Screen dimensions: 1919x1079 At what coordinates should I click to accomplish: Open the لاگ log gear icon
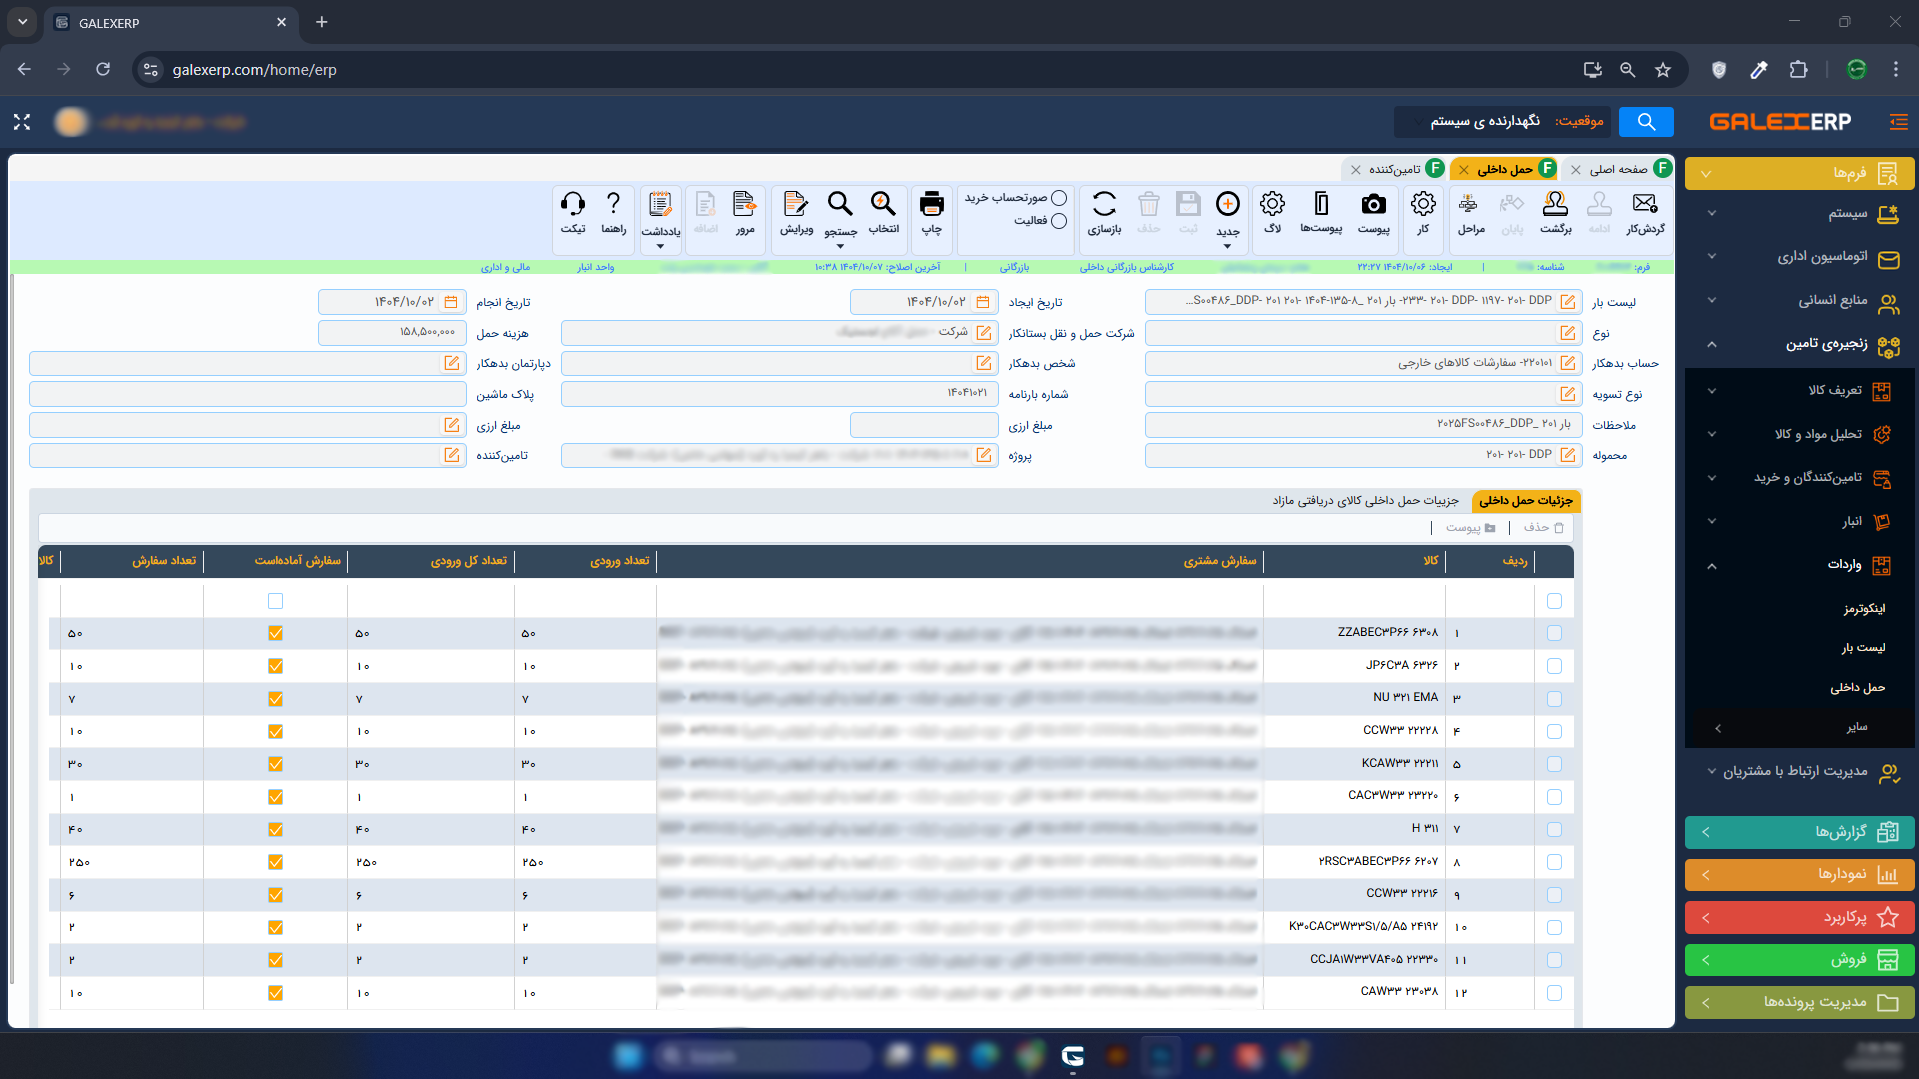[1272, 205]
